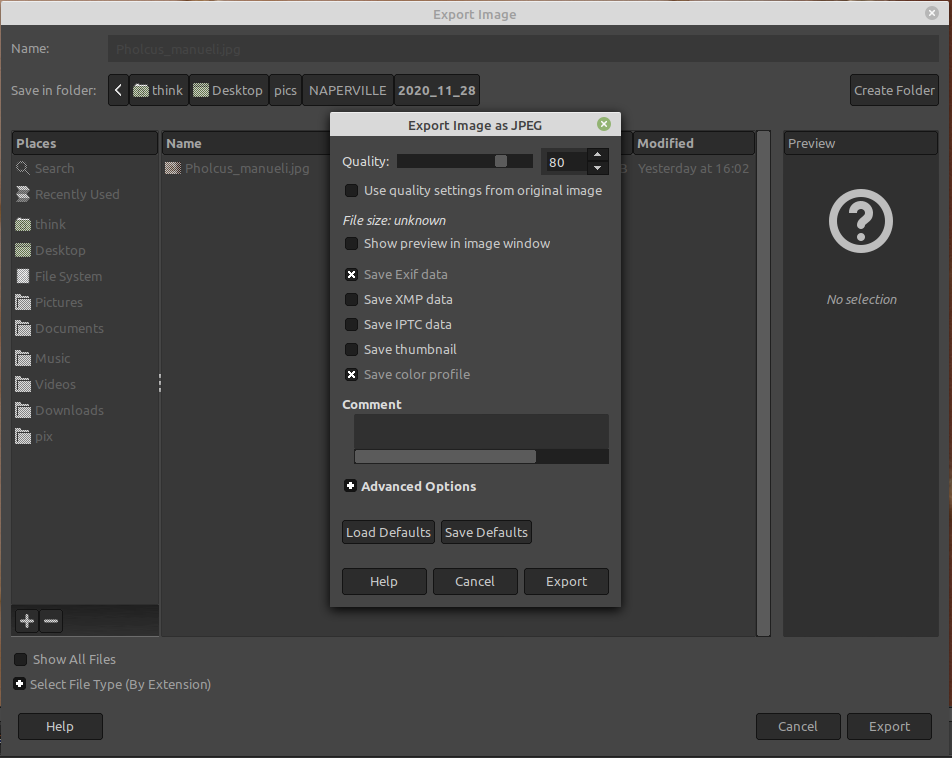Increase Quality with up stepper arrow

597,155
